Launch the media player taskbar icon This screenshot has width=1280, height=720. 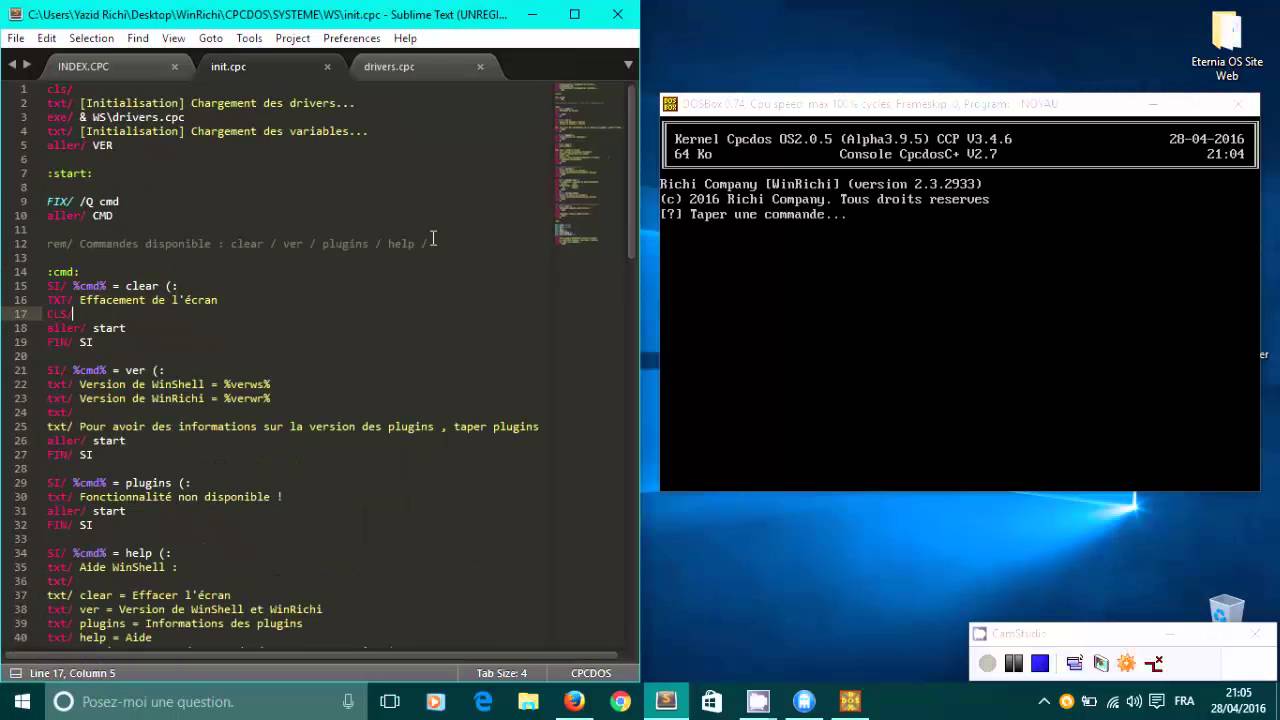(435, 701)
